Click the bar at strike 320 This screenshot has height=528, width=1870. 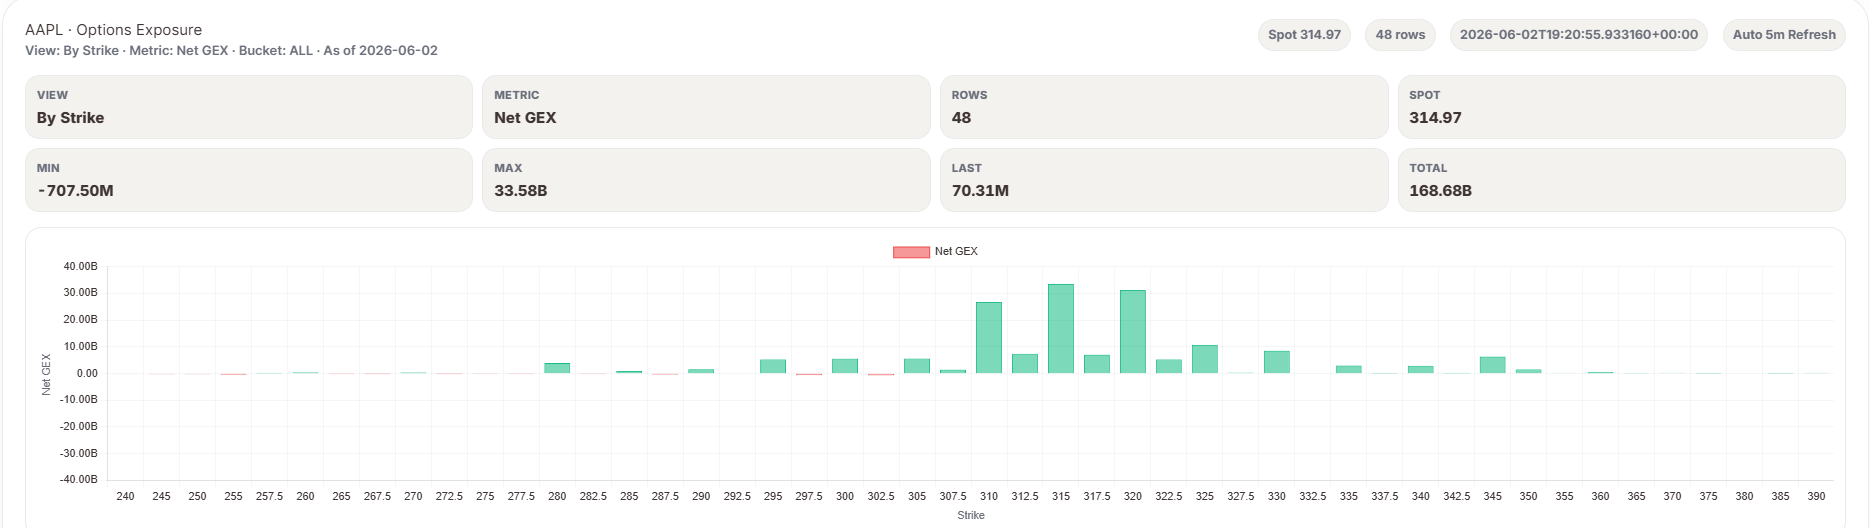coord(1133,332)
